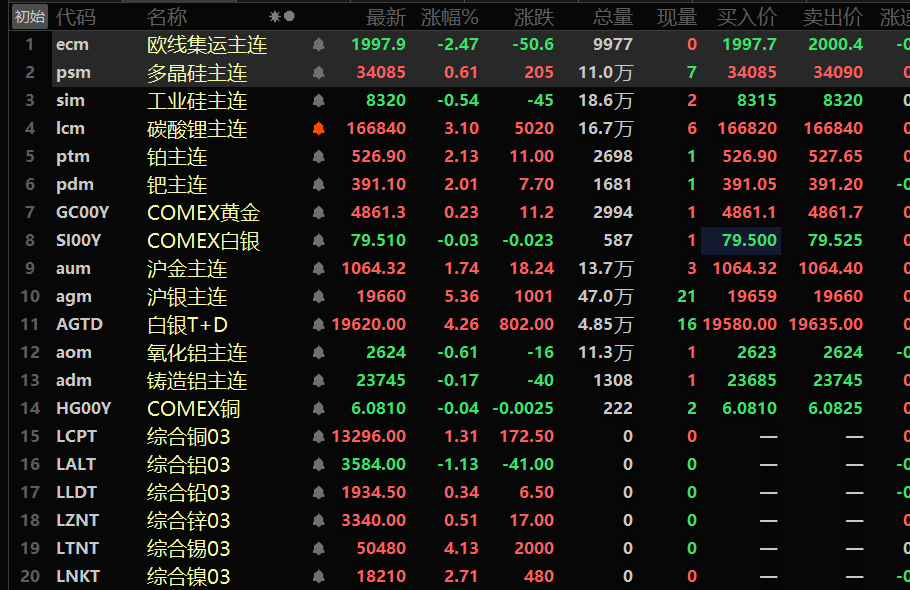
Task: Toggle the alert bell for 综合镍03
Action: coord(319,576)
